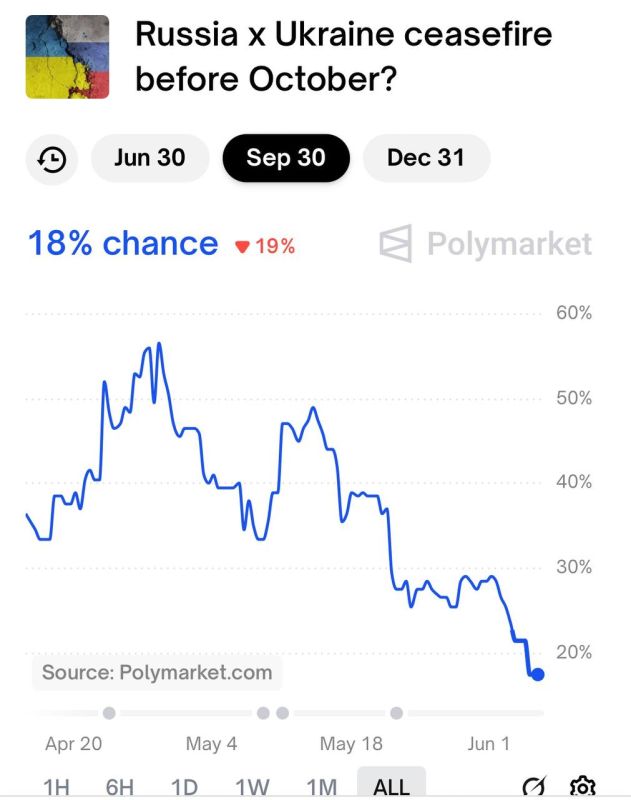Click the 18% chance text
The height and width of the screenshot is (800, 631).
click(123, 244)
